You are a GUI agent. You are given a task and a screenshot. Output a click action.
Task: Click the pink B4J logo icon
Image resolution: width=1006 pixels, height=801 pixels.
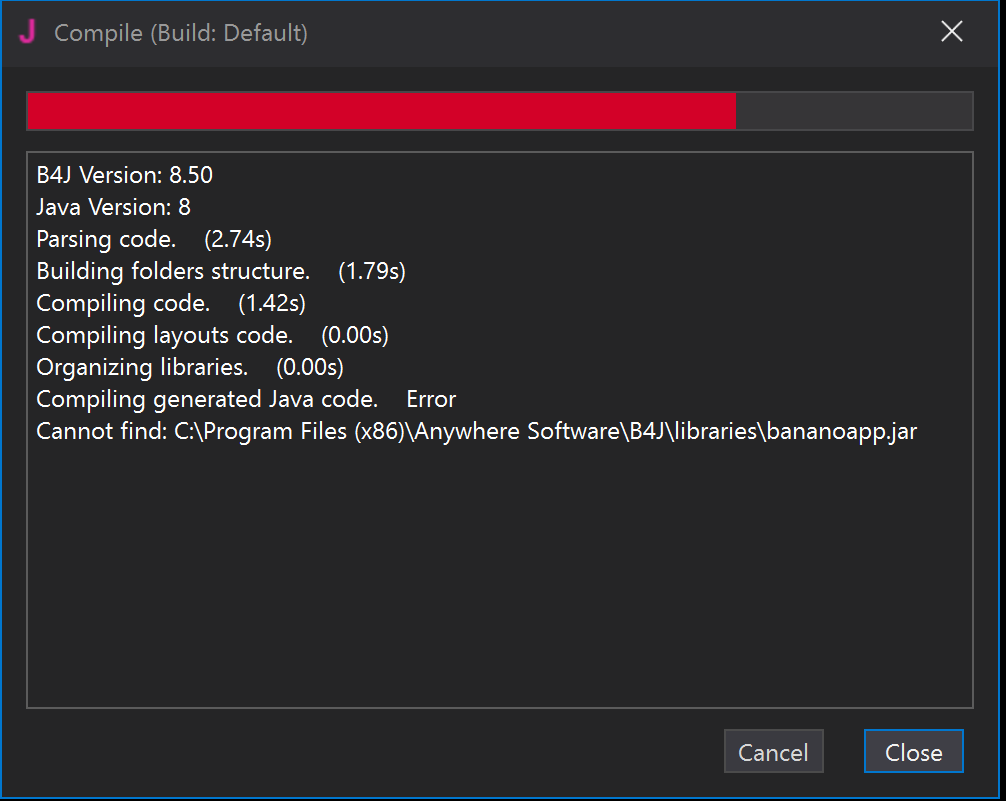tap(28, 32)
